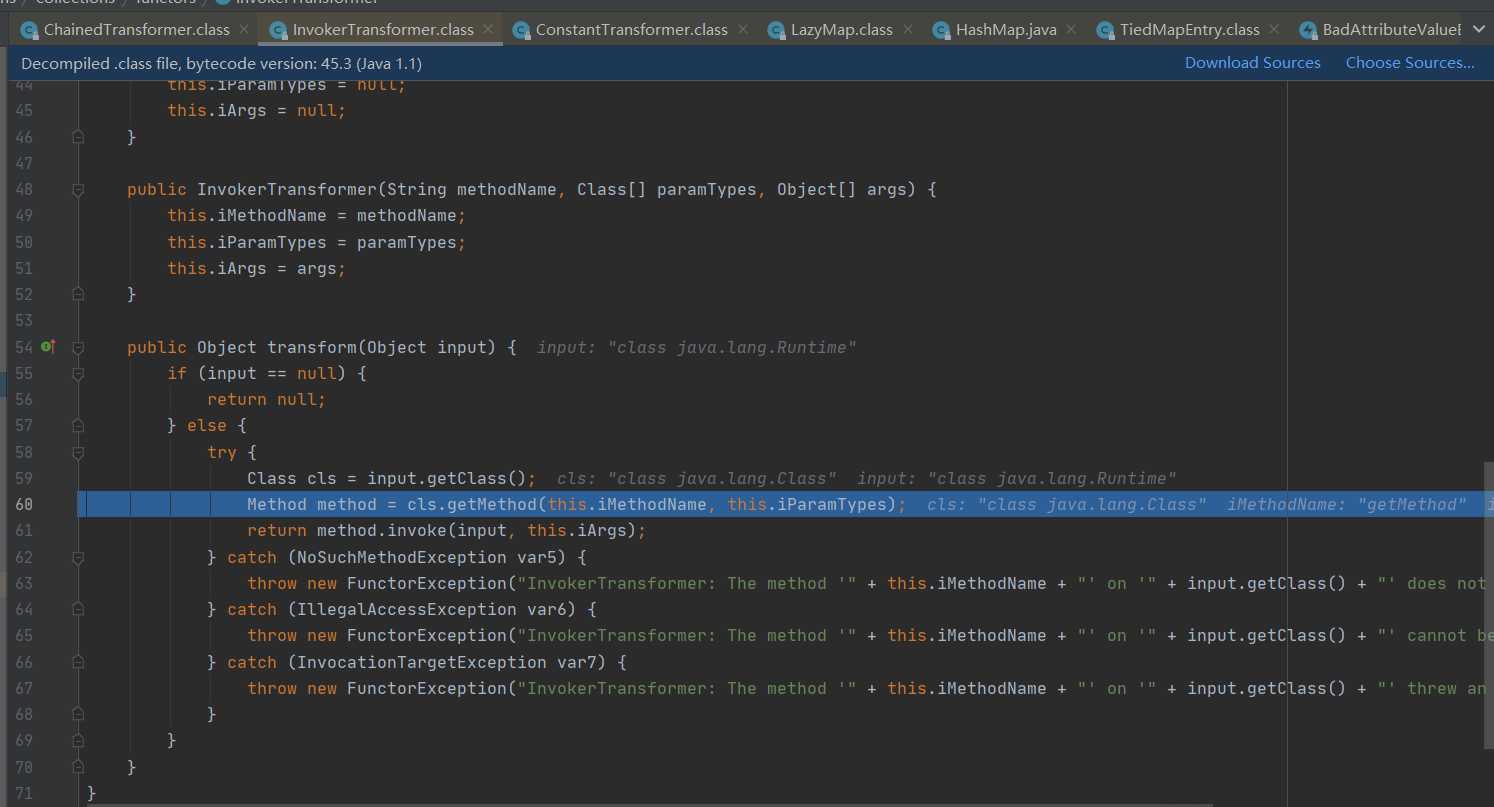
Task: Click line number 49 in the gutter
Action: pyautogui.click(x=24, y=215)
